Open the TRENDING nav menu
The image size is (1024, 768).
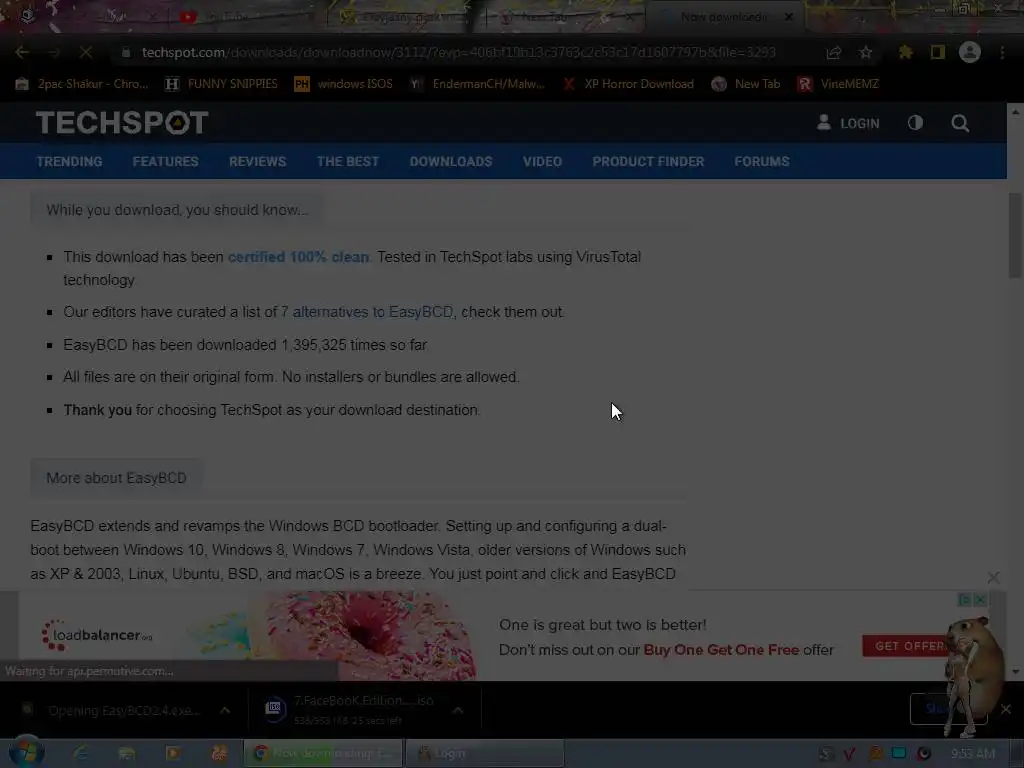[x=69, y=161]
